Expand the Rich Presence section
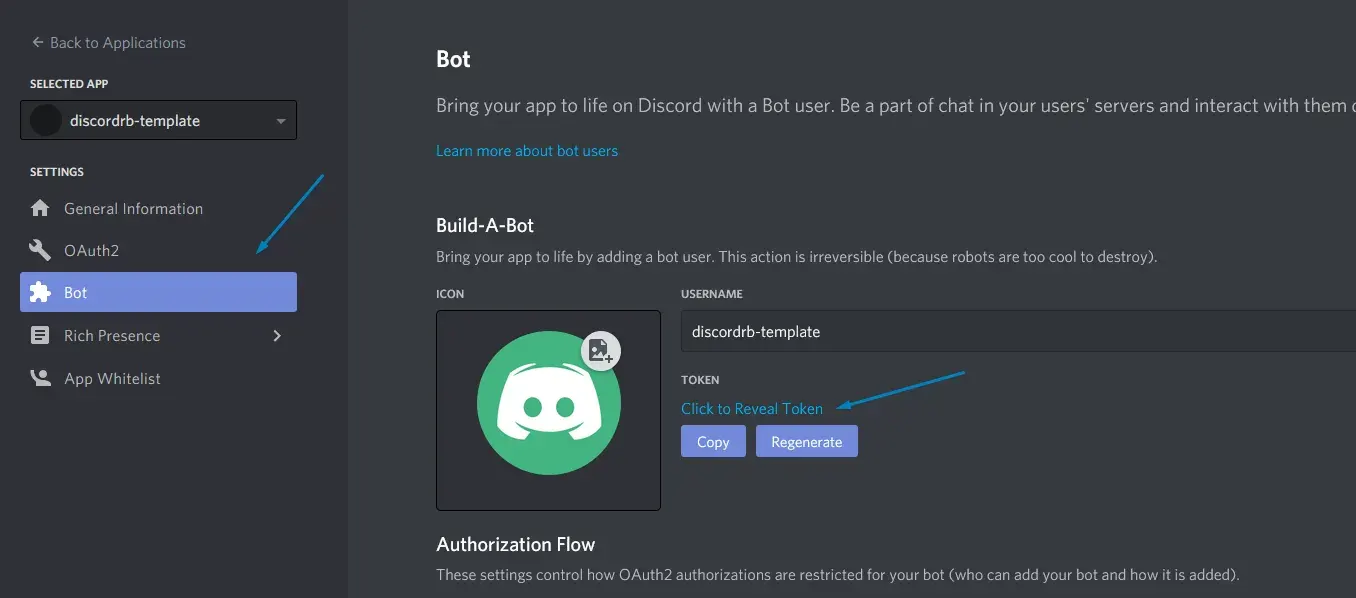The width and height of the screenshot is (1356, 598). pyautogui.click(x=277, y=336)
